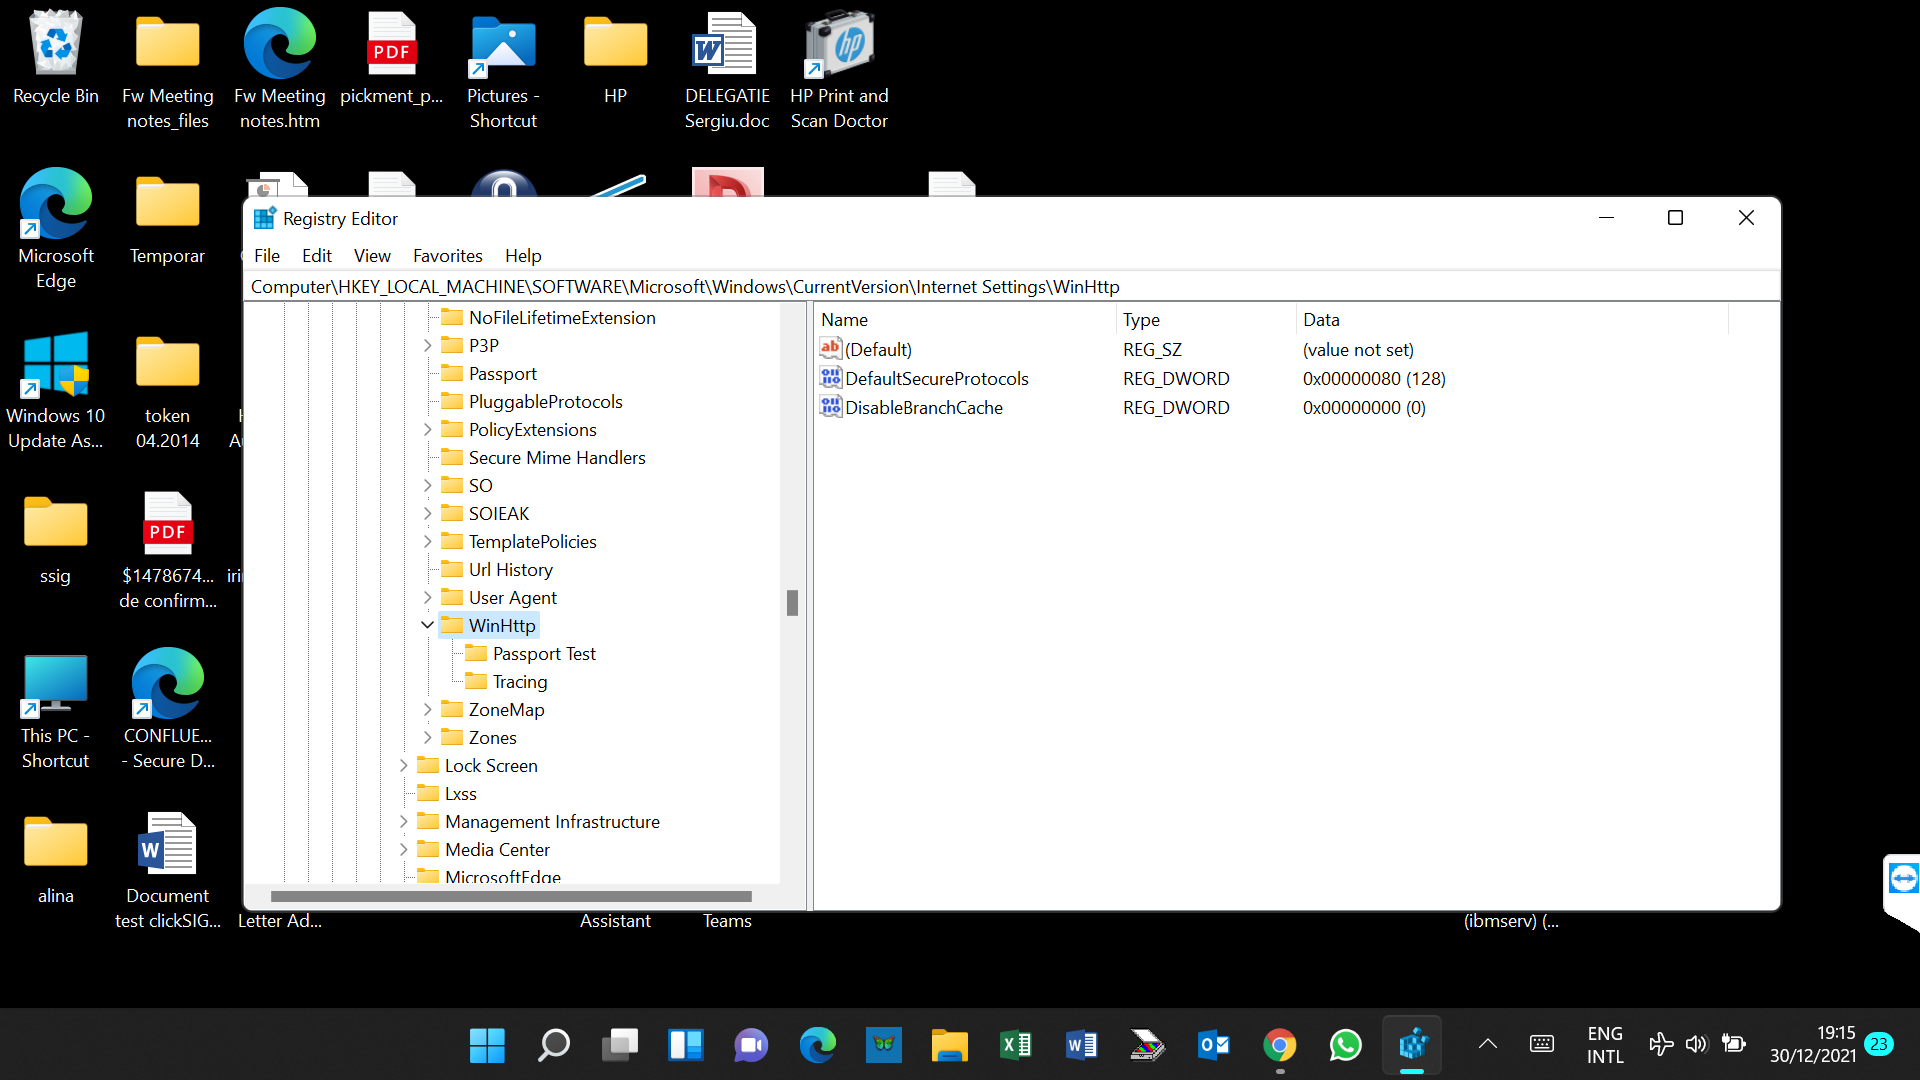1920x1080 pixels.
Task: Collapse the WinHttp key
Action: pyautogui.click(x=428, y=625)
